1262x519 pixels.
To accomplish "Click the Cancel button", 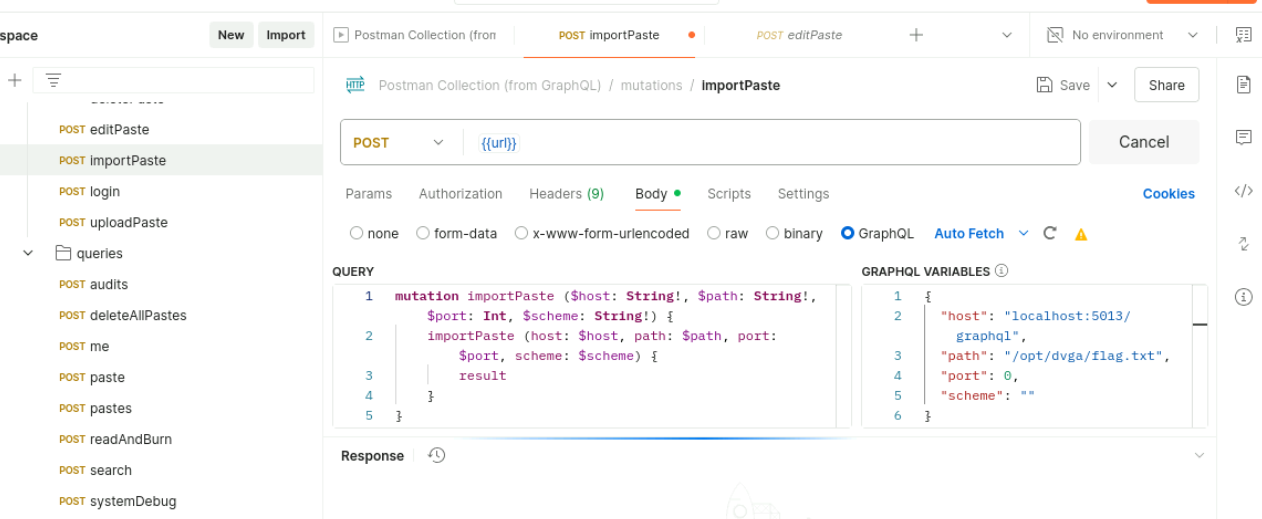I will 1143,142.
